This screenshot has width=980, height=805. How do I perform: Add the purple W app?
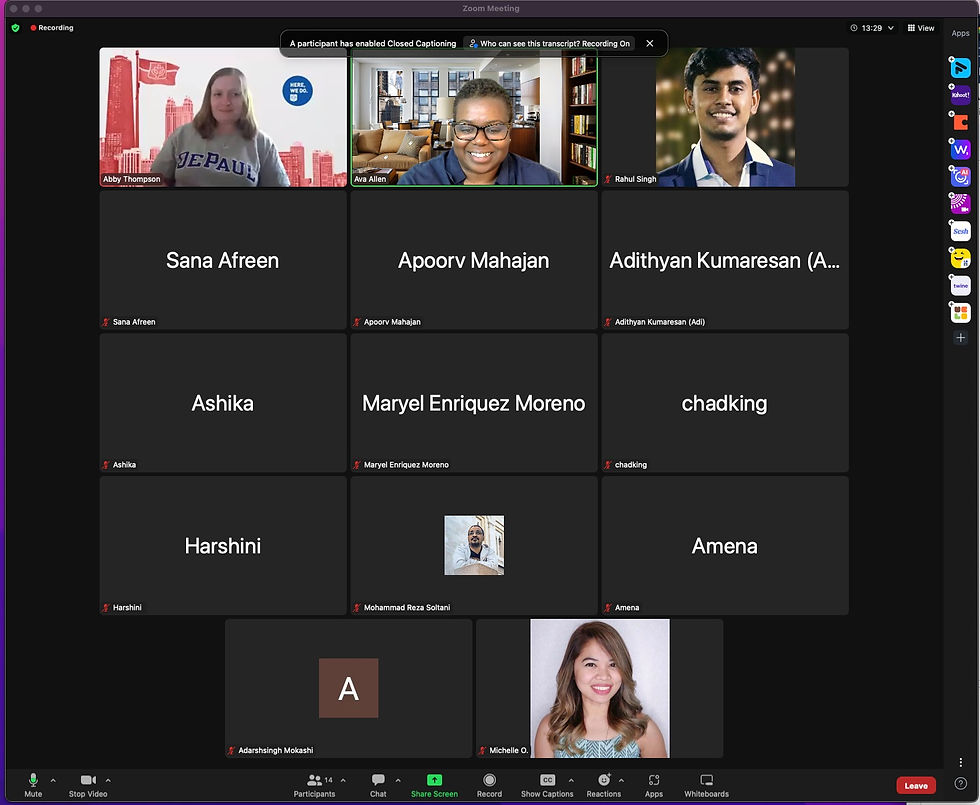pyautogui.click(x=960, y=149)
